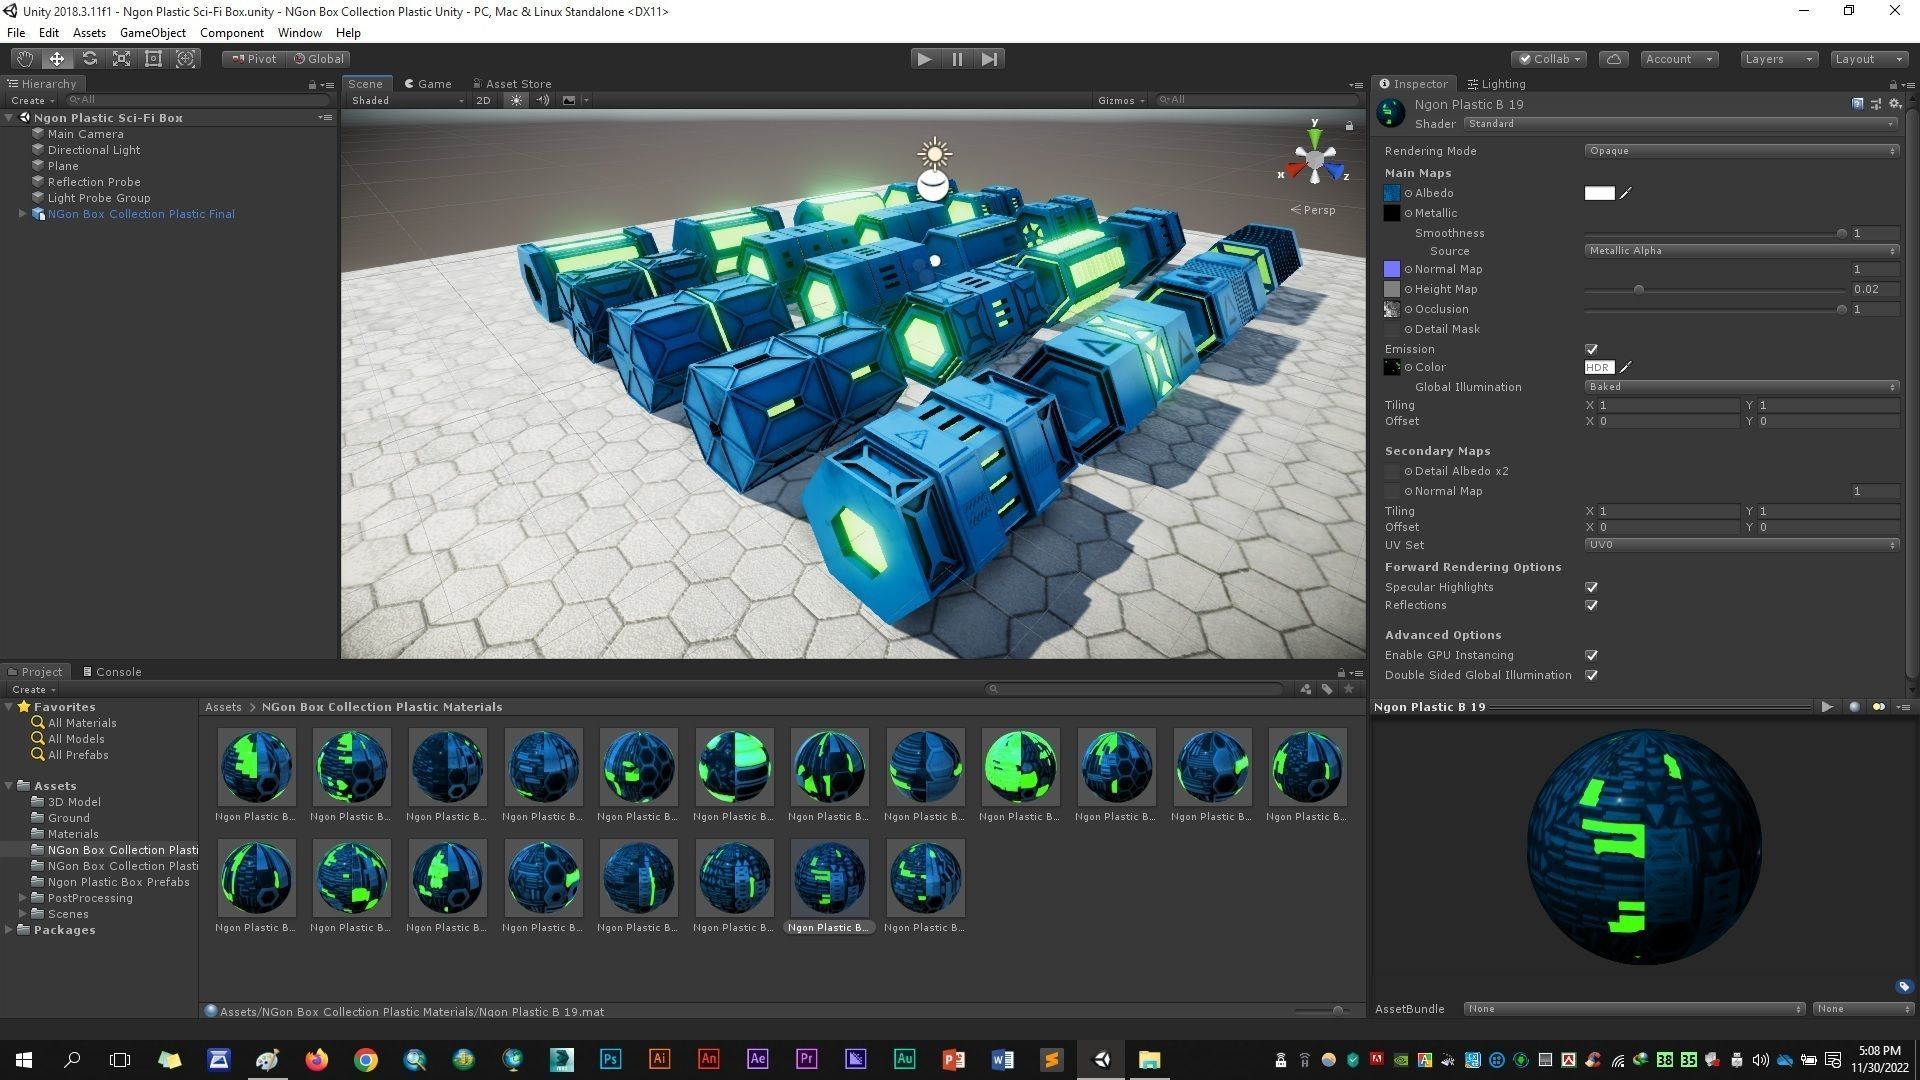Select the Scale tool
Image resolution: width=1920 pixels, height=1080 pixels.
[121, 59]
